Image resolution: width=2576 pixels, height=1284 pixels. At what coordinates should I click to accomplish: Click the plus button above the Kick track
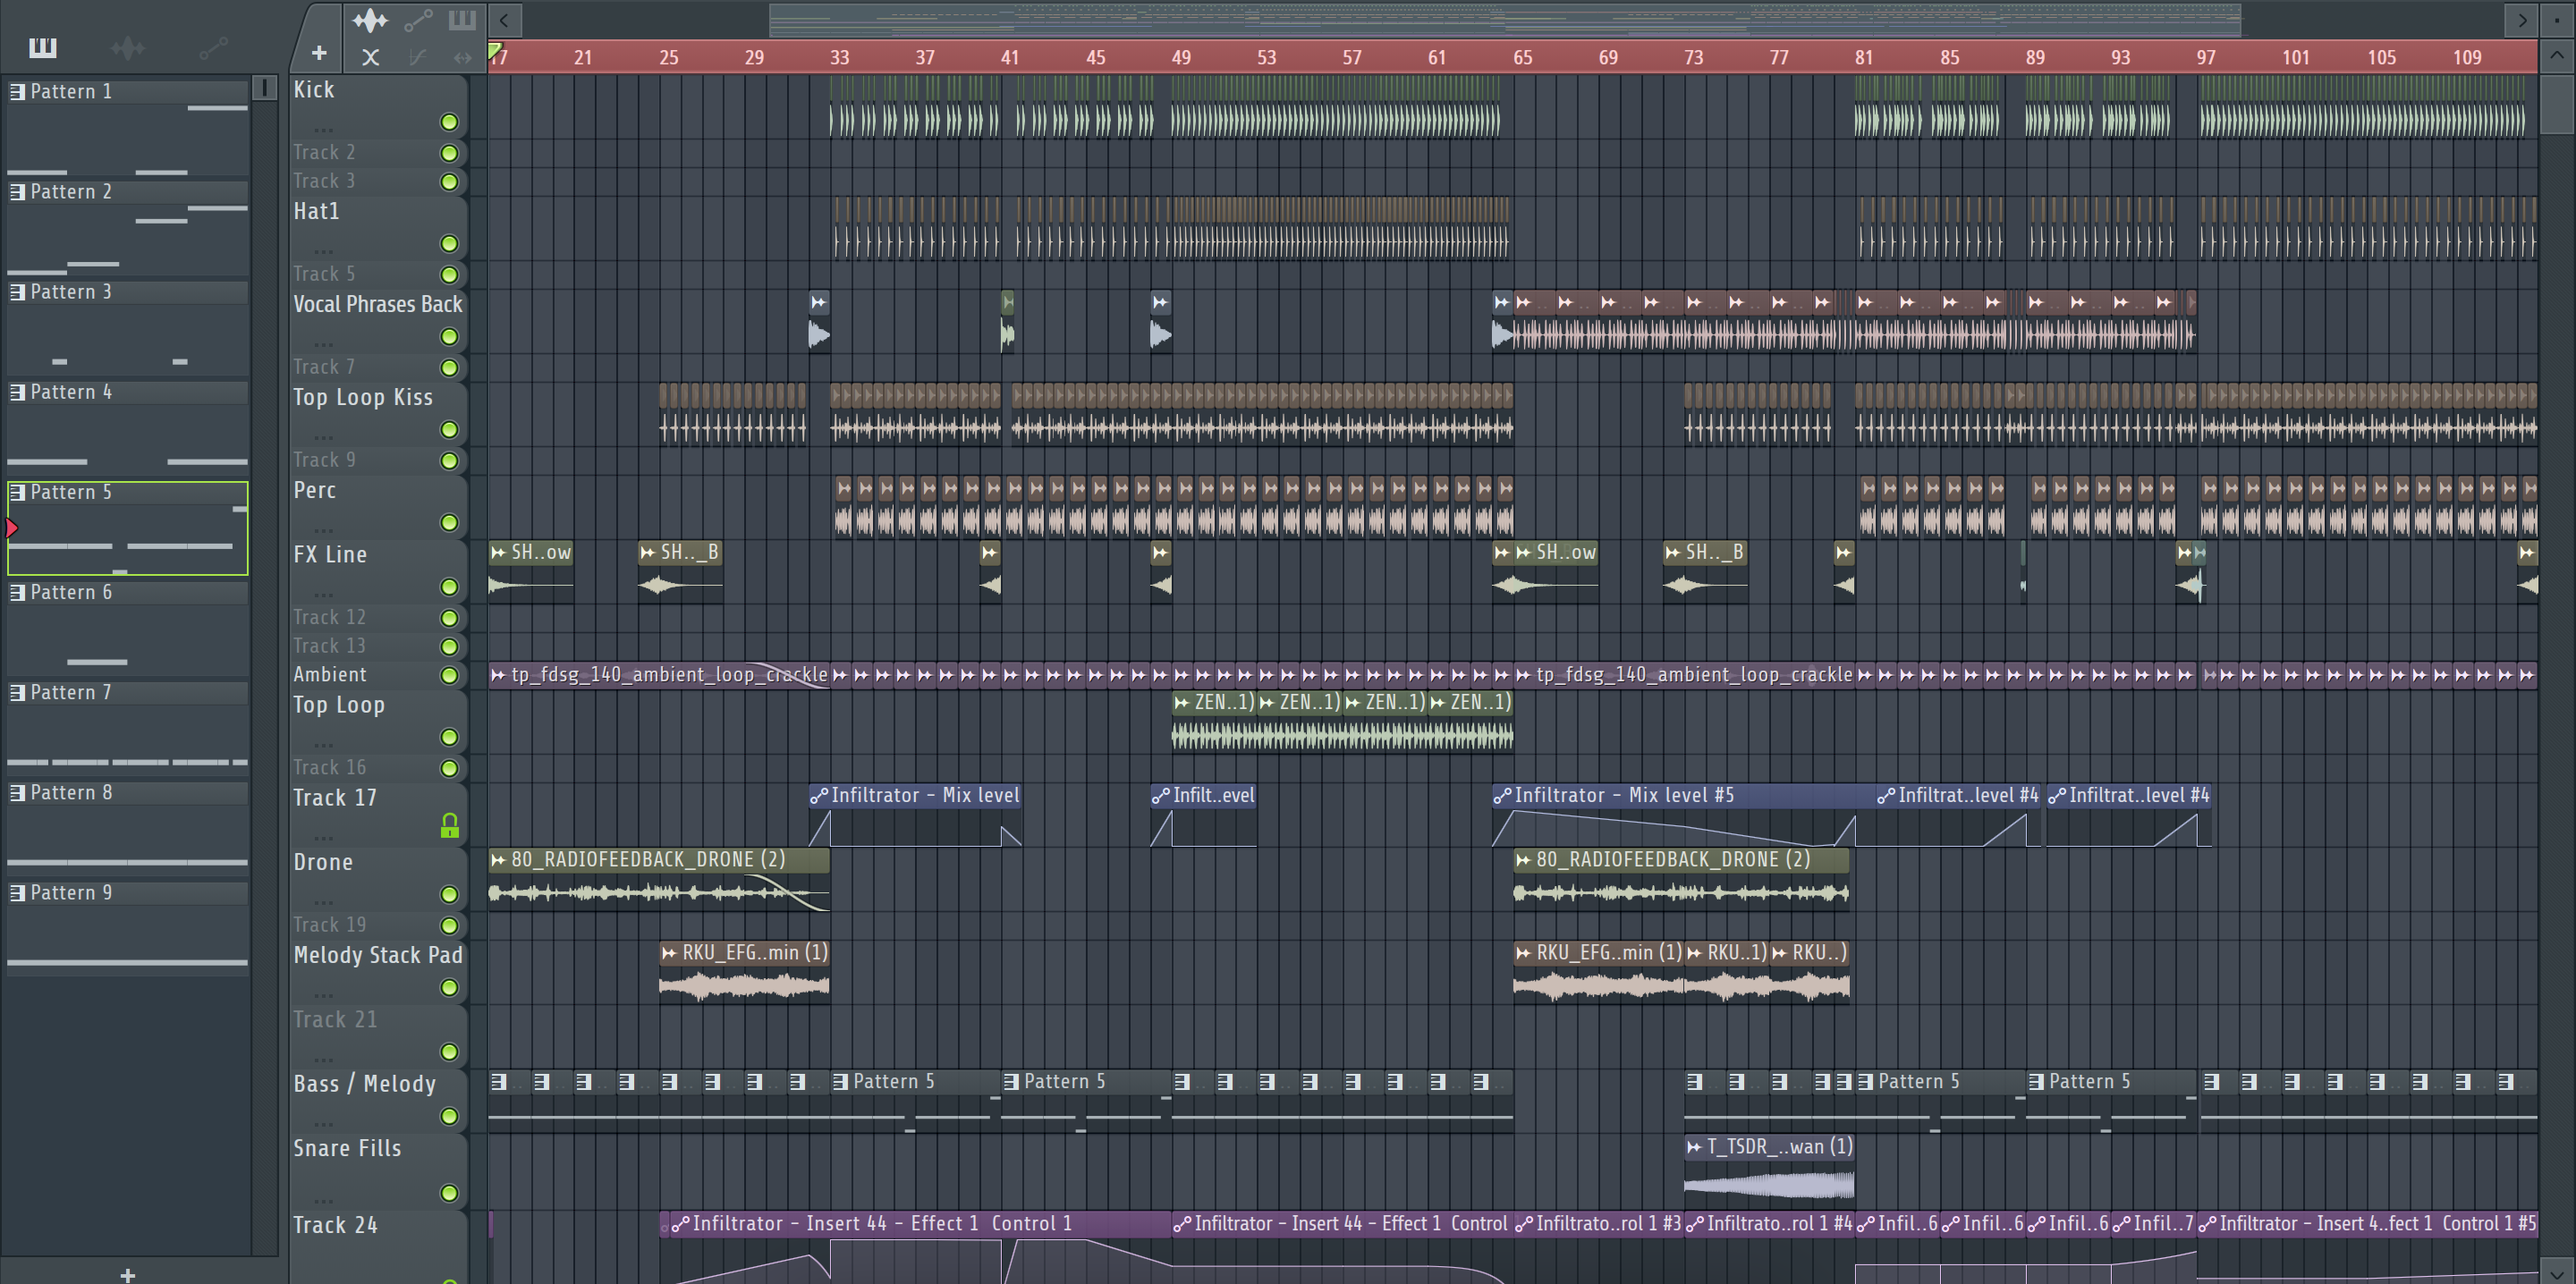coord(319,53)
